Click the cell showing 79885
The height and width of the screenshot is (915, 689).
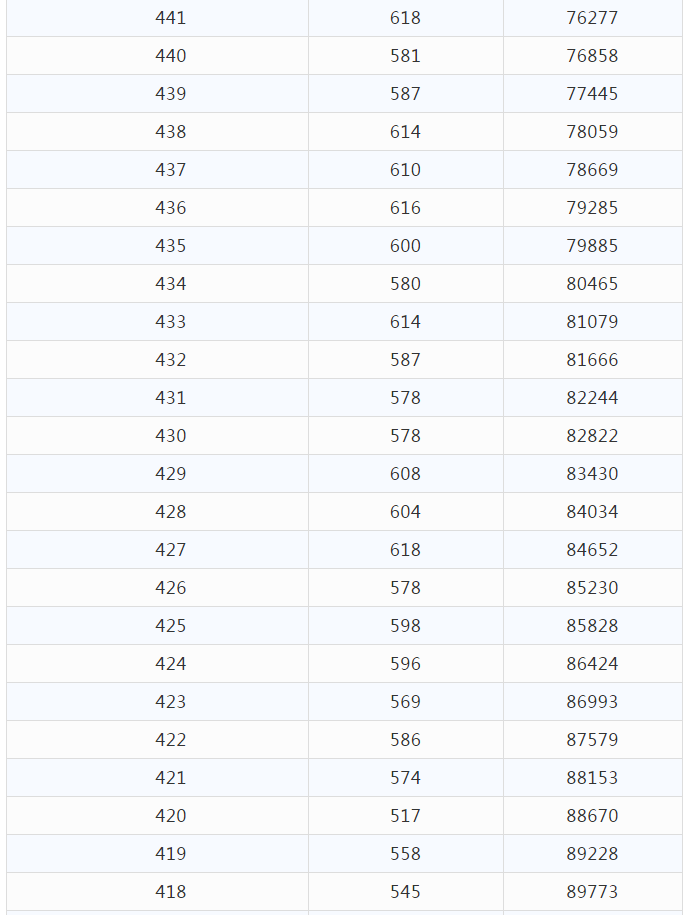[x=592, y=246]
